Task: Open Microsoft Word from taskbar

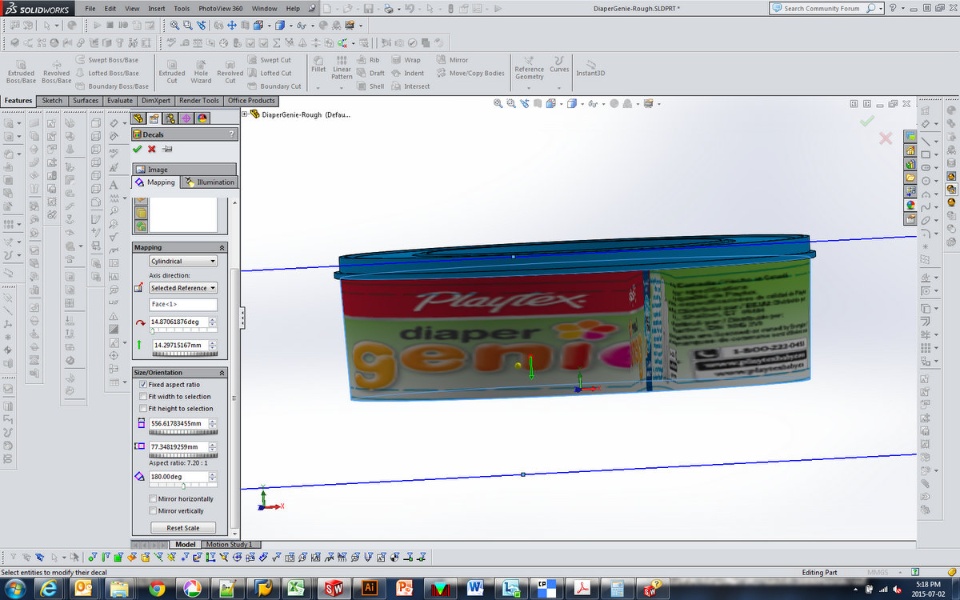Action: 475,588
